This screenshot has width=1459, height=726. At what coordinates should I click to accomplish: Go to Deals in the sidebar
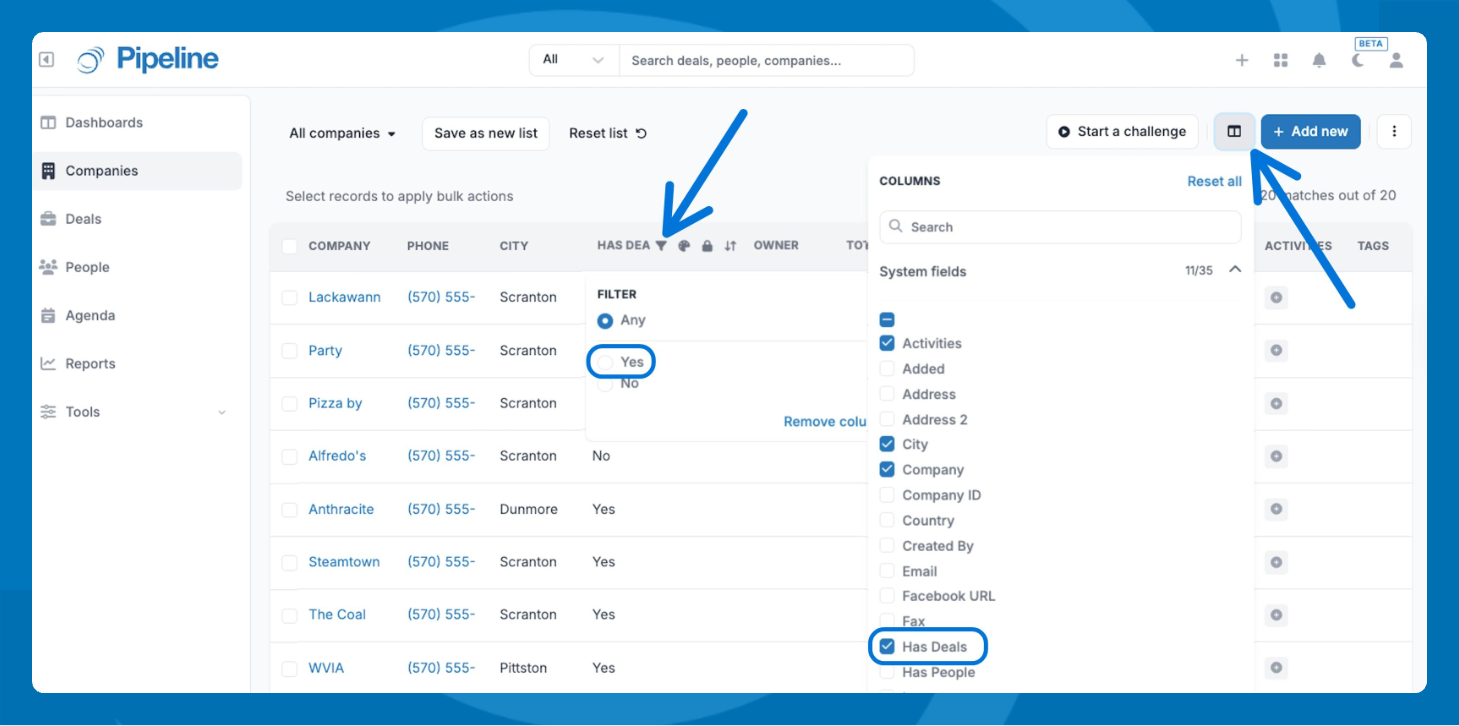(84, 219)
